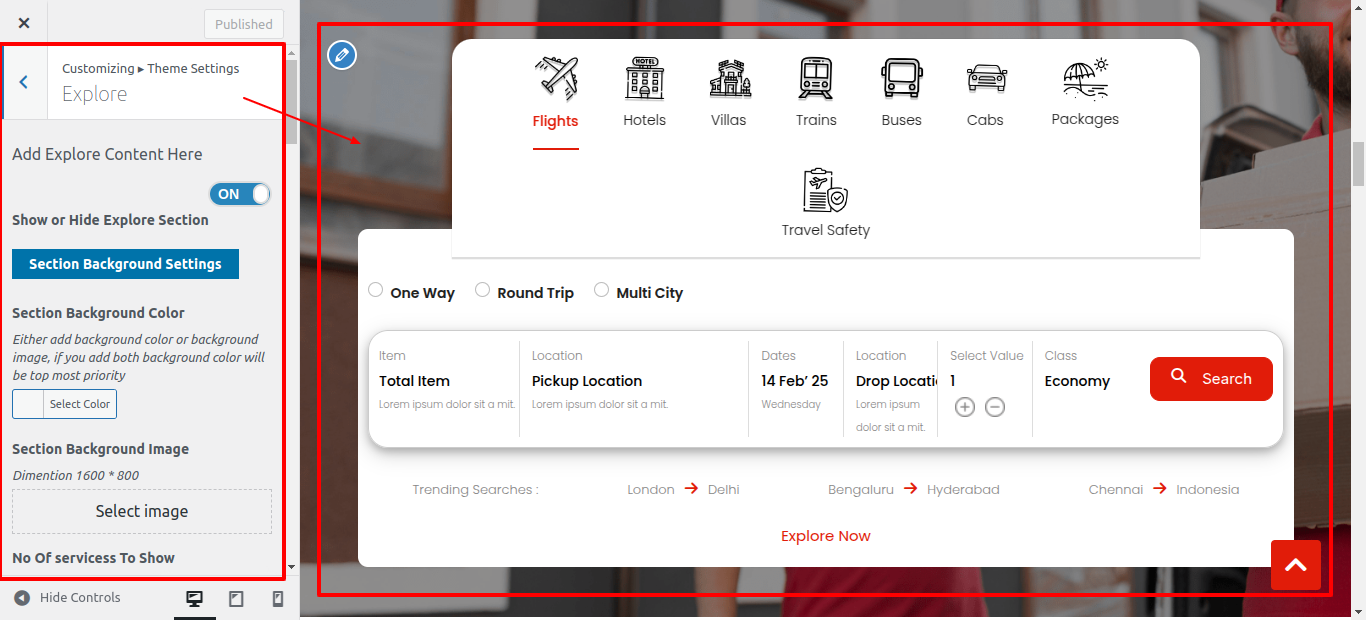The height and width of the screenshot is (620, 1366).
Task: Open the Class Economy selector
Action: 1077,381
